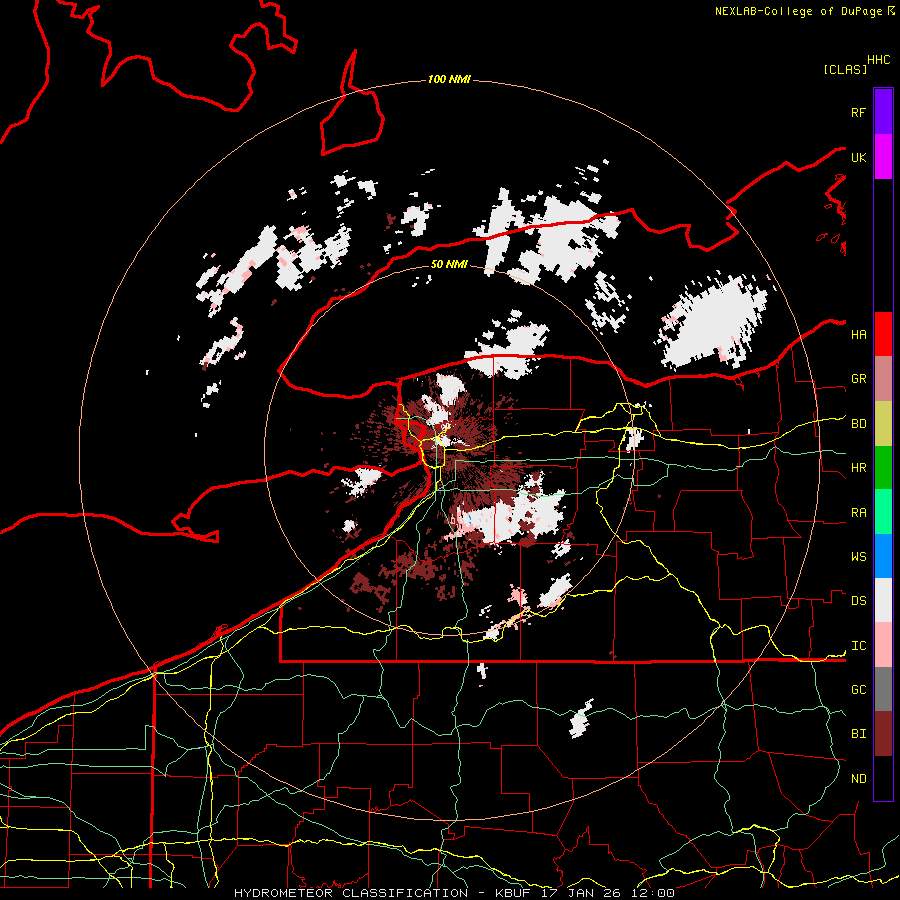The height and width of the screenshot is (900, 900).
Task: Click the DS legend label
Action: [858, 601]
